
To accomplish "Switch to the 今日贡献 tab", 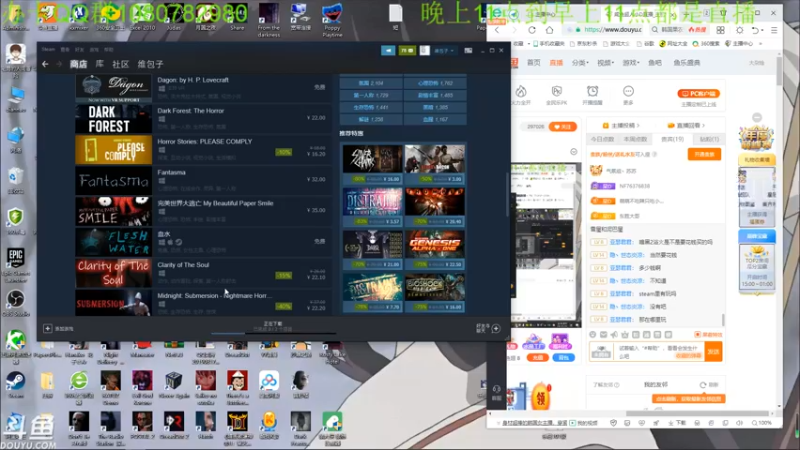I will pyautogui.click(x=602, y=139).
